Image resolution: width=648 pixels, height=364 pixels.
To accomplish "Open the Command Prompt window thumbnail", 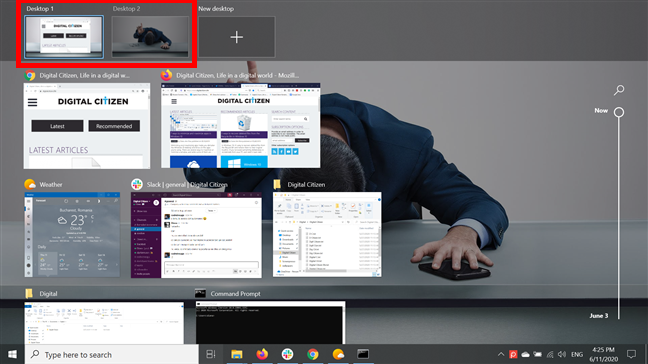I will (270, 323).
